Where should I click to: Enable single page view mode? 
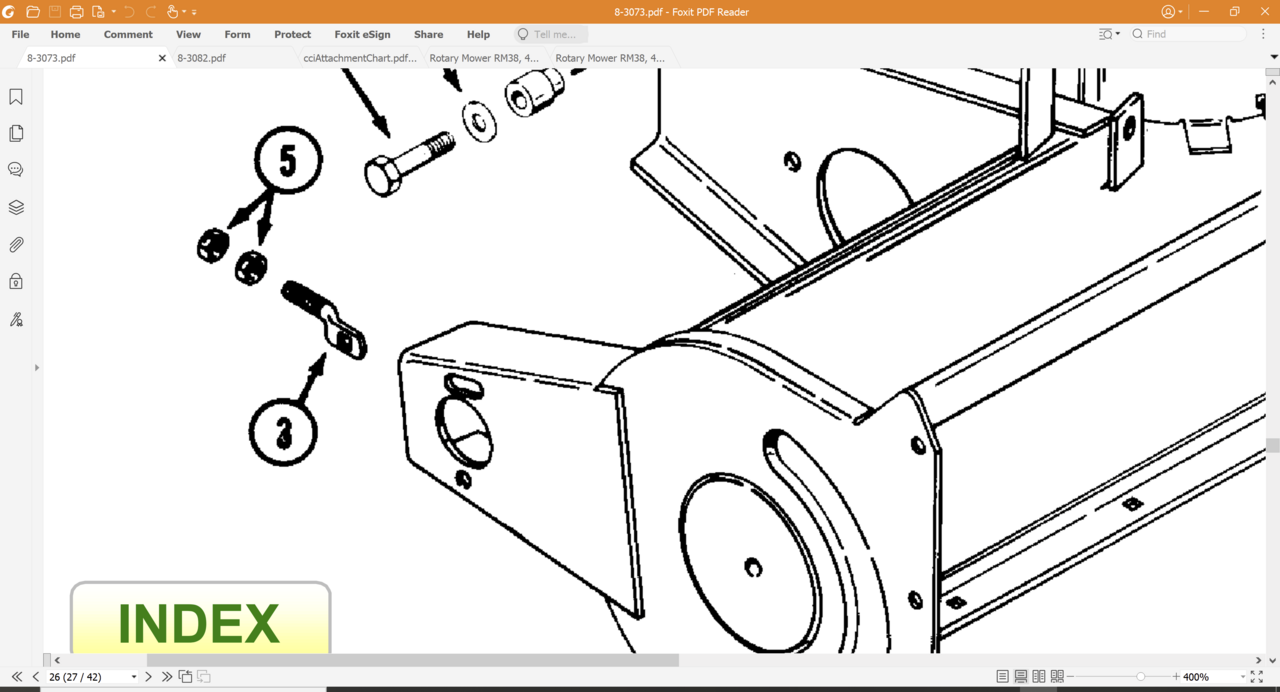(1003, 677)
